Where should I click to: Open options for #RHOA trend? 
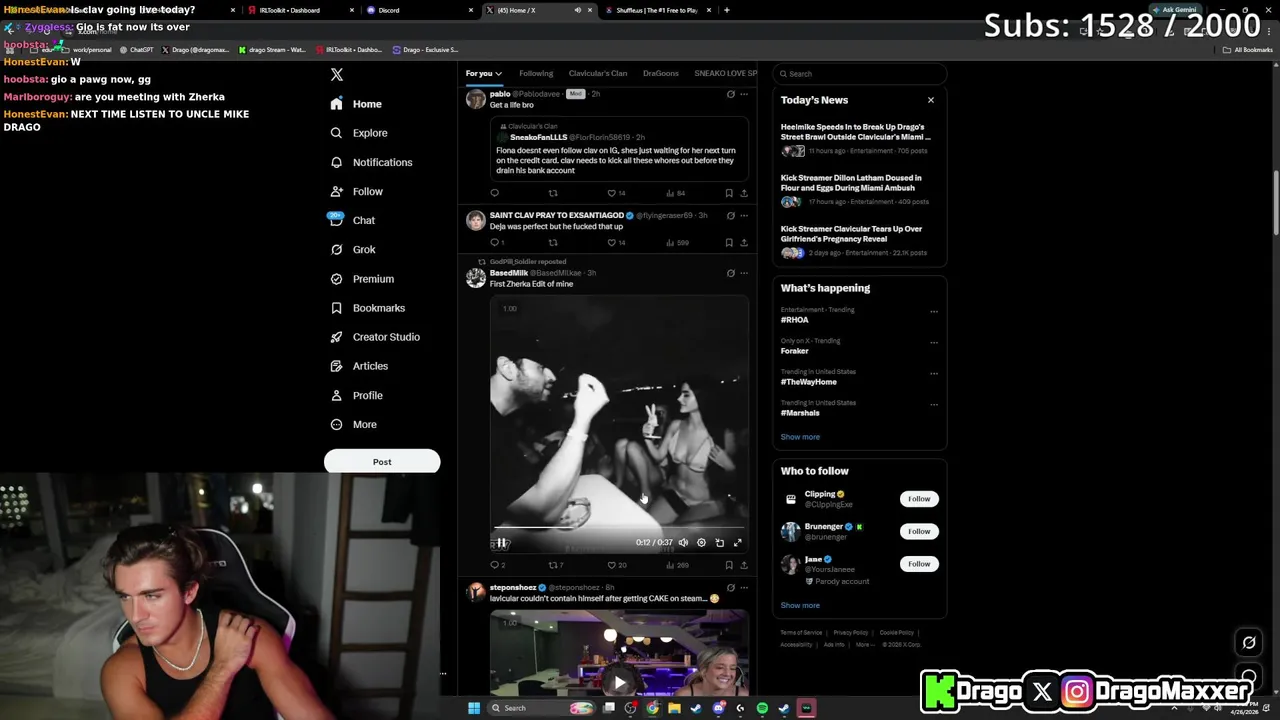pos(934,311)
